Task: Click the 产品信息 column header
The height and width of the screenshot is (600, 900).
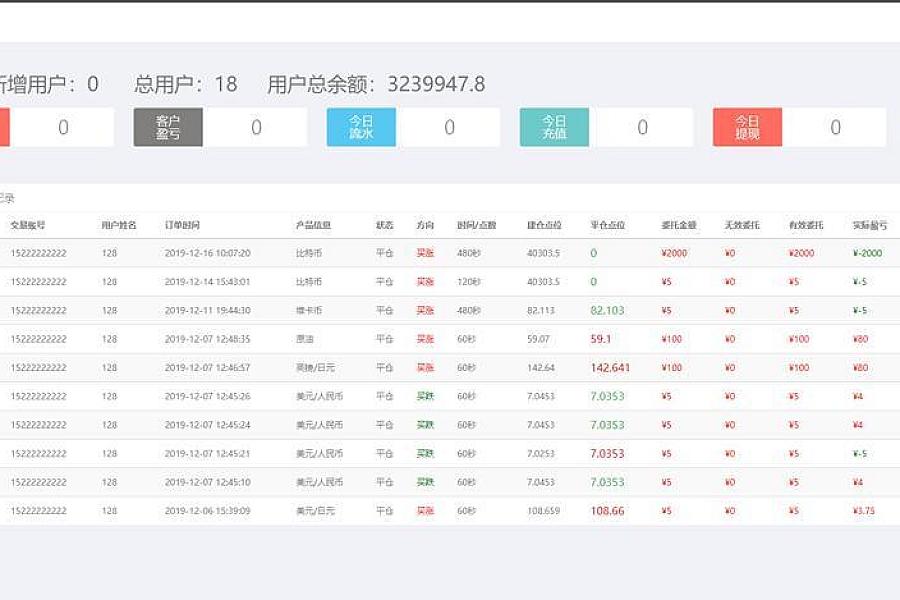Action: [313, 225]
